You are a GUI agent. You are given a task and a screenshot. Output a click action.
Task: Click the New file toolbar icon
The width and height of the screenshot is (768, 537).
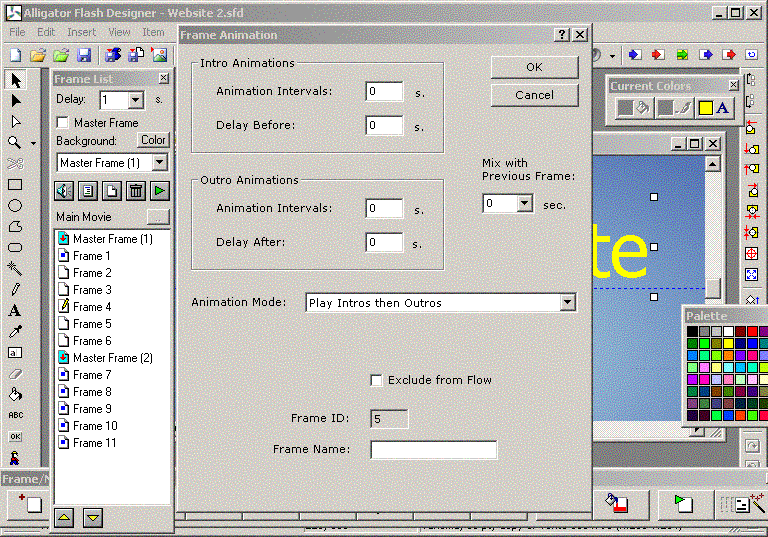(x=16, y=55)
